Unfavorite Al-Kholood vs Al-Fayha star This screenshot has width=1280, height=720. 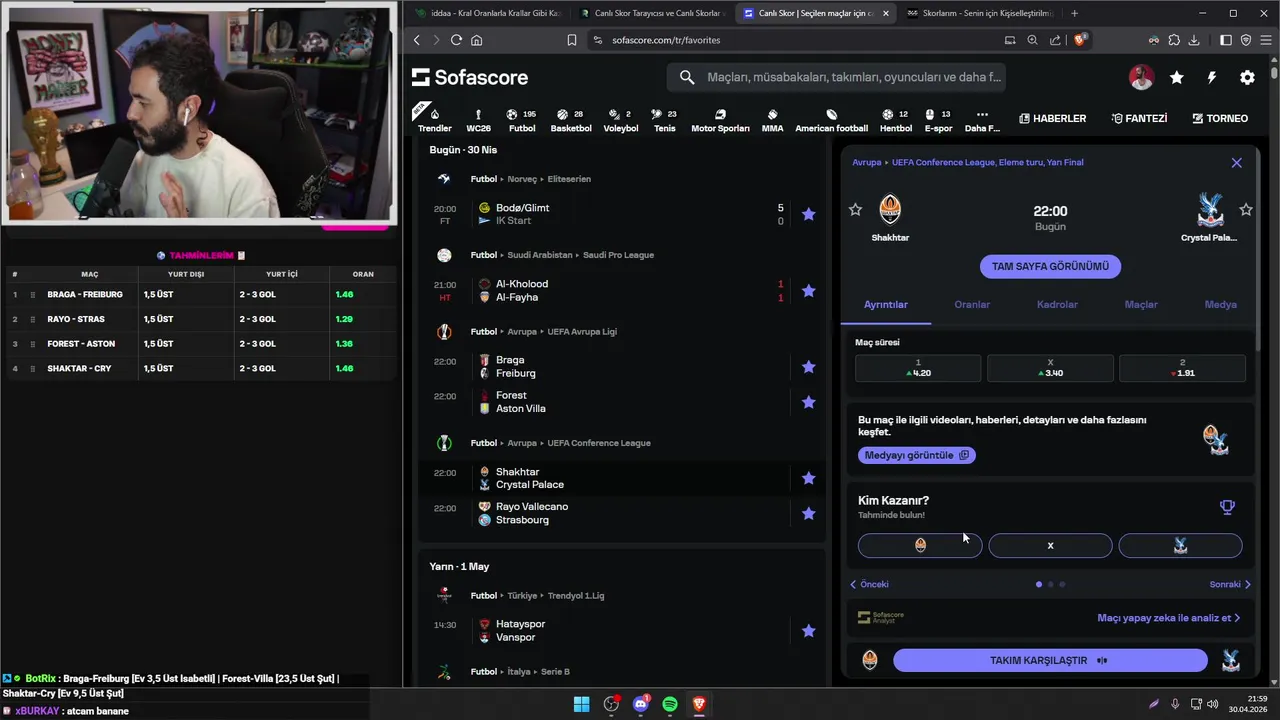(808, 290)
